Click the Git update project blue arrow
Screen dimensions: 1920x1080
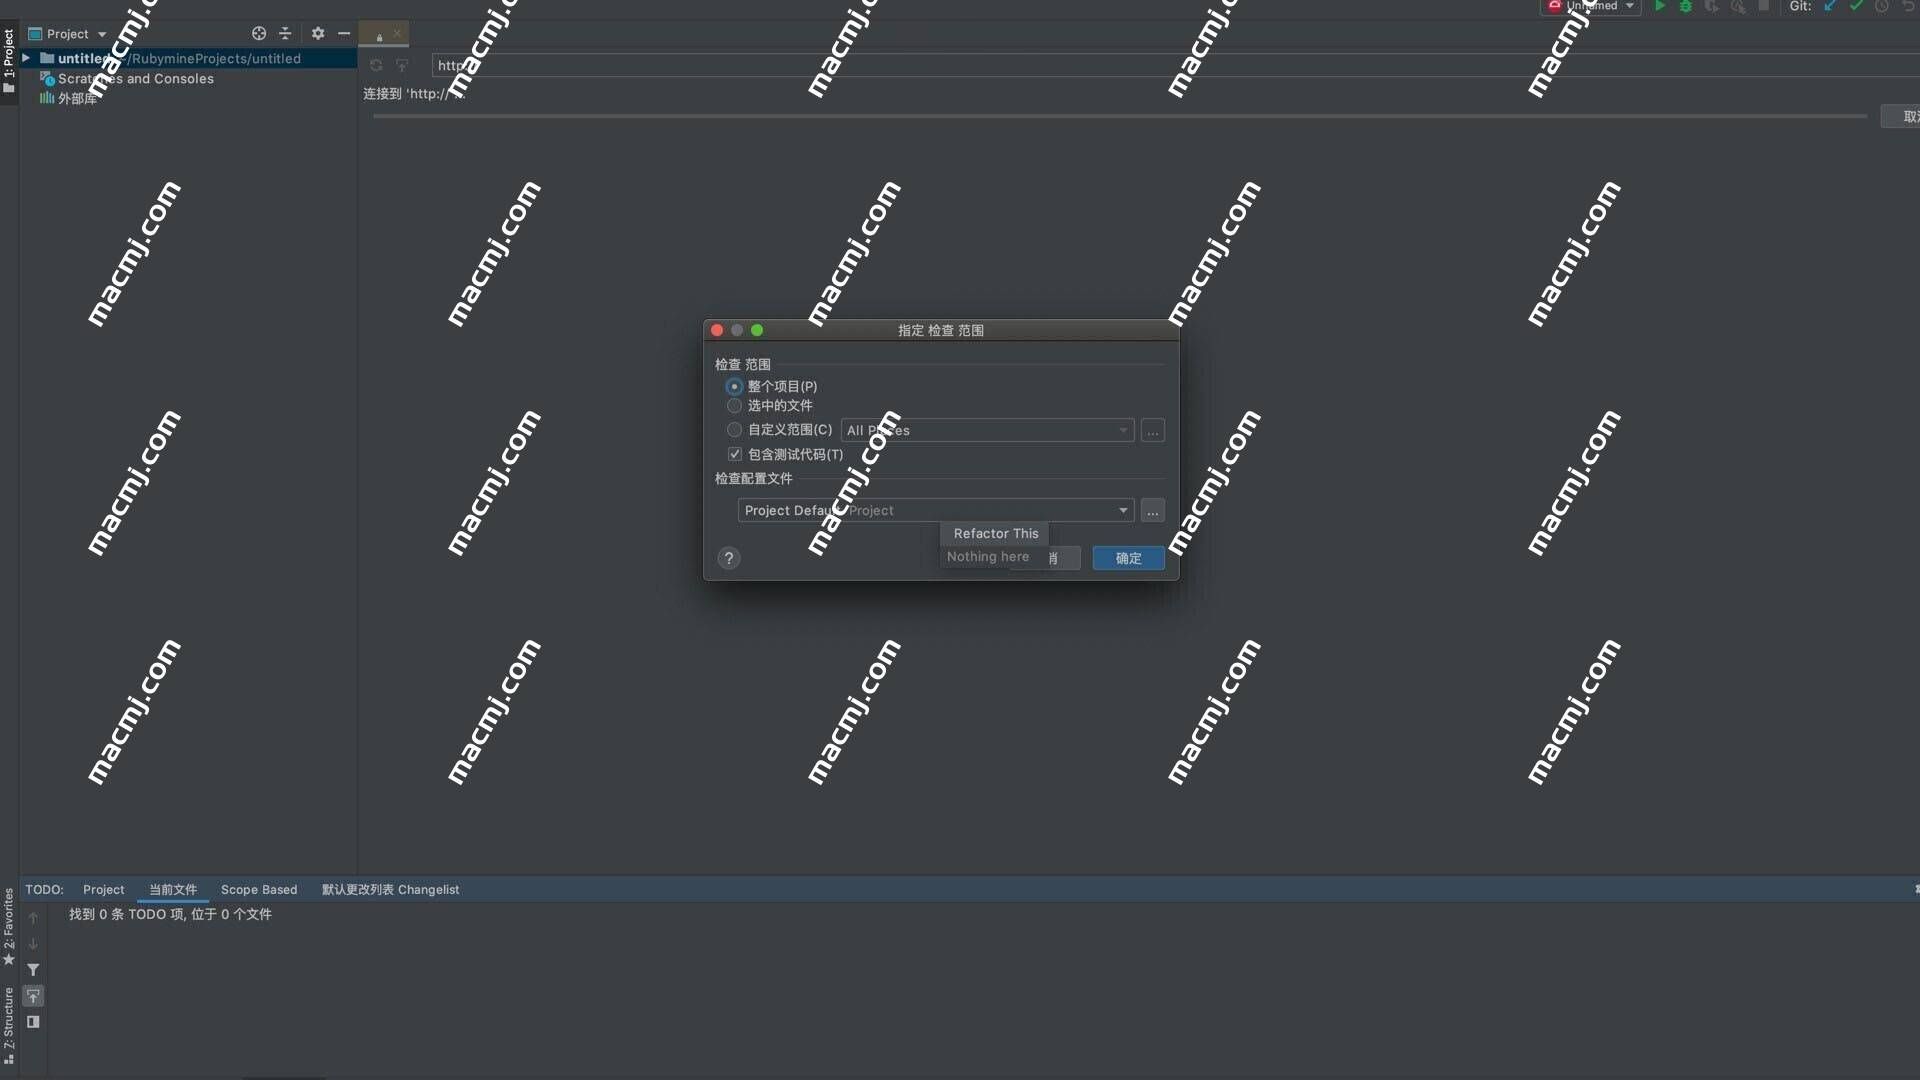coord(1830,6)
